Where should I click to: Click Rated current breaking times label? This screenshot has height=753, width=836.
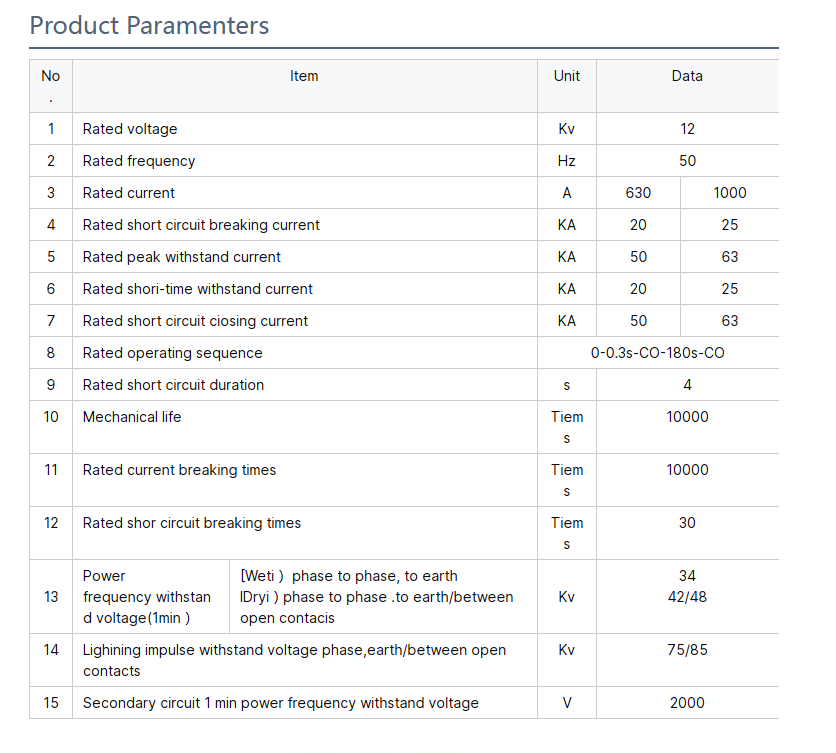(179, 470)
